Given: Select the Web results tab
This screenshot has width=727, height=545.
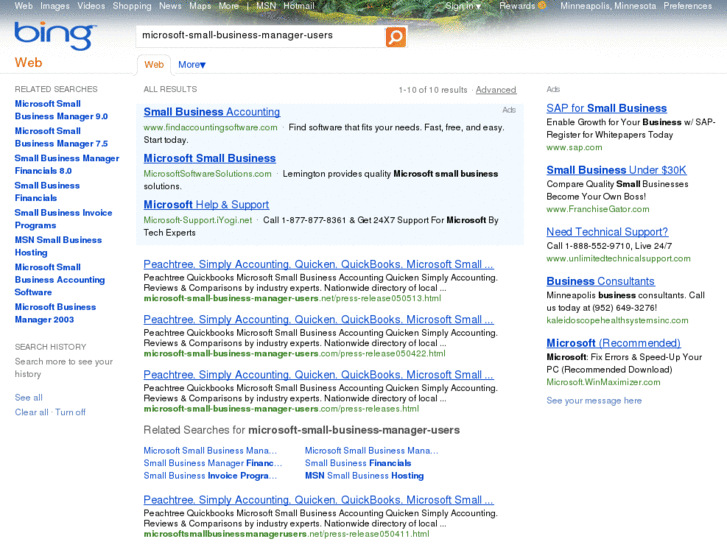Looking at the screenshot, I should (x=154, y=64).
